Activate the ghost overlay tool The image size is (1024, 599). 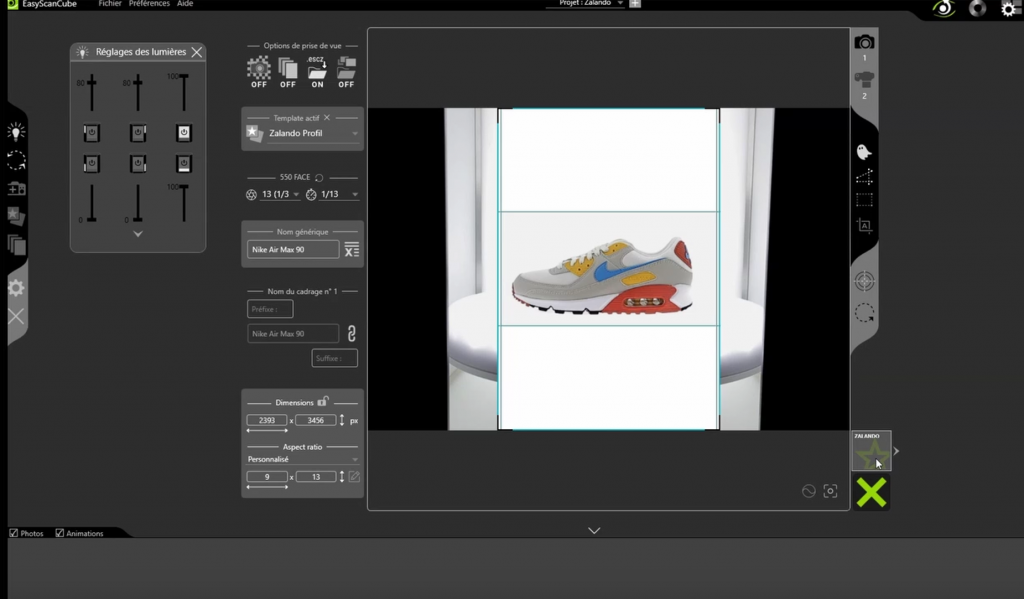click(864, 152)
